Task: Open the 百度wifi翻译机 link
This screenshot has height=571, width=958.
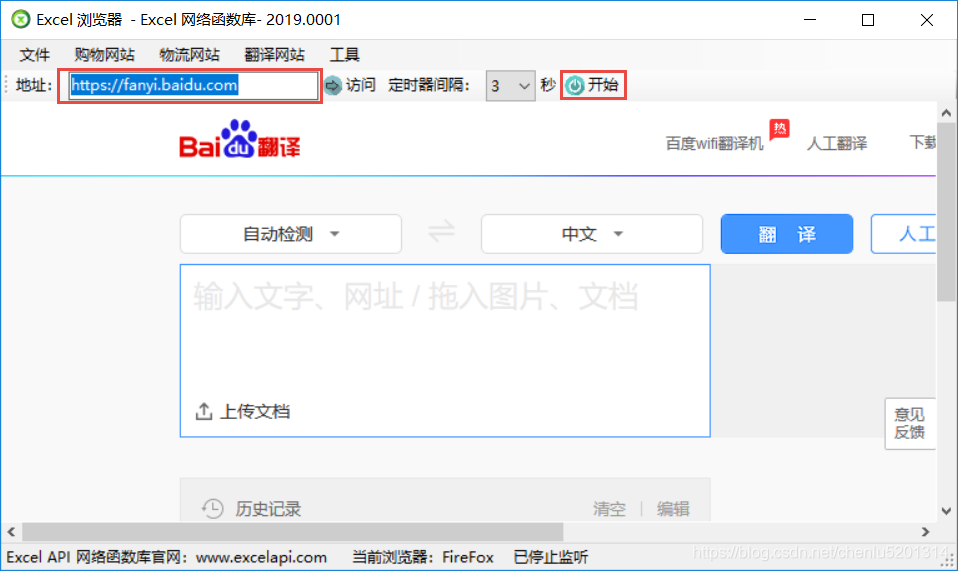Action: pos(714,144)
